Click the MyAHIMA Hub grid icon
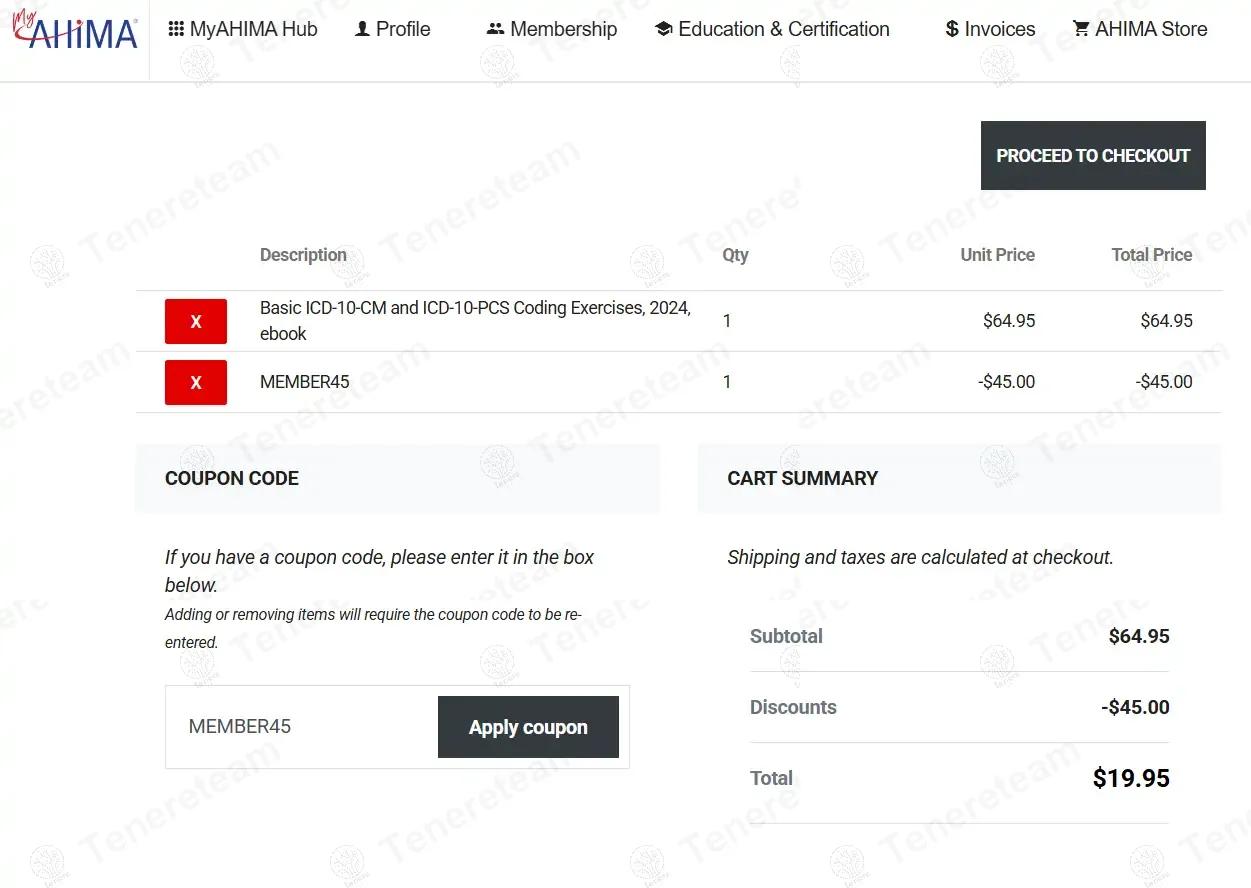The width and height of the screenshot is (1251, 888). [x=176, y=29]
